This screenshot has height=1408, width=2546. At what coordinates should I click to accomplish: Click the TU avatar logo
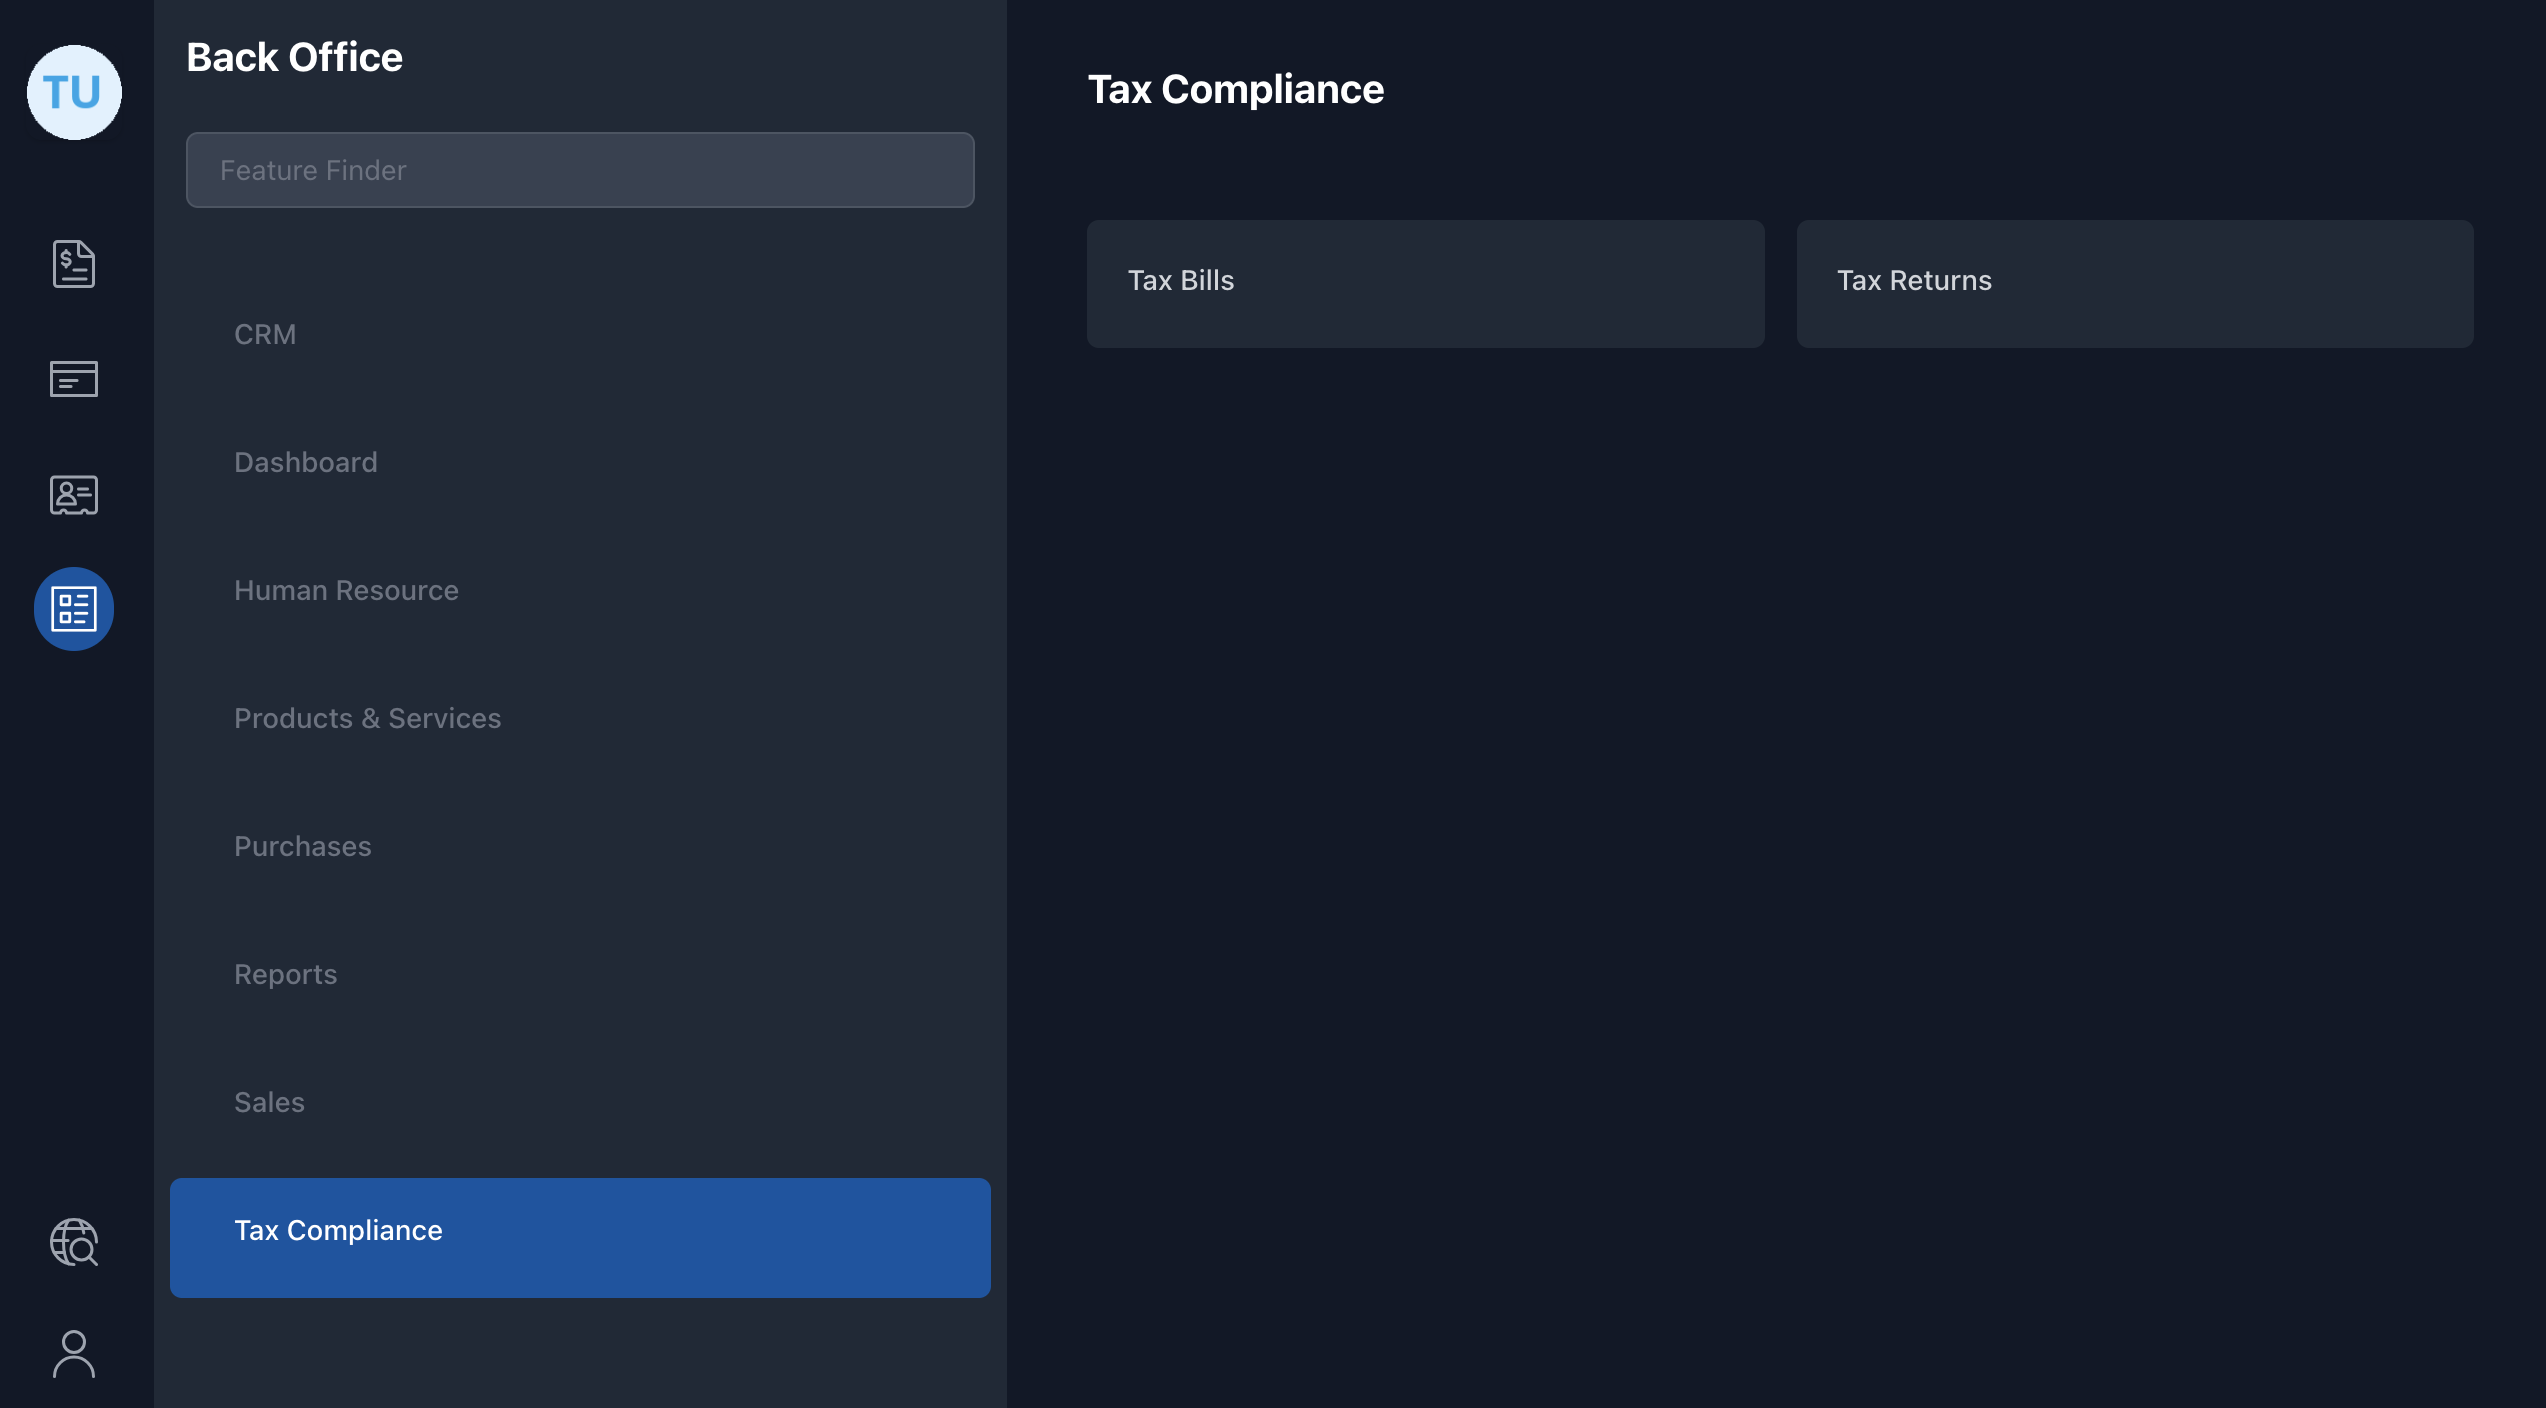coord(74,92)
